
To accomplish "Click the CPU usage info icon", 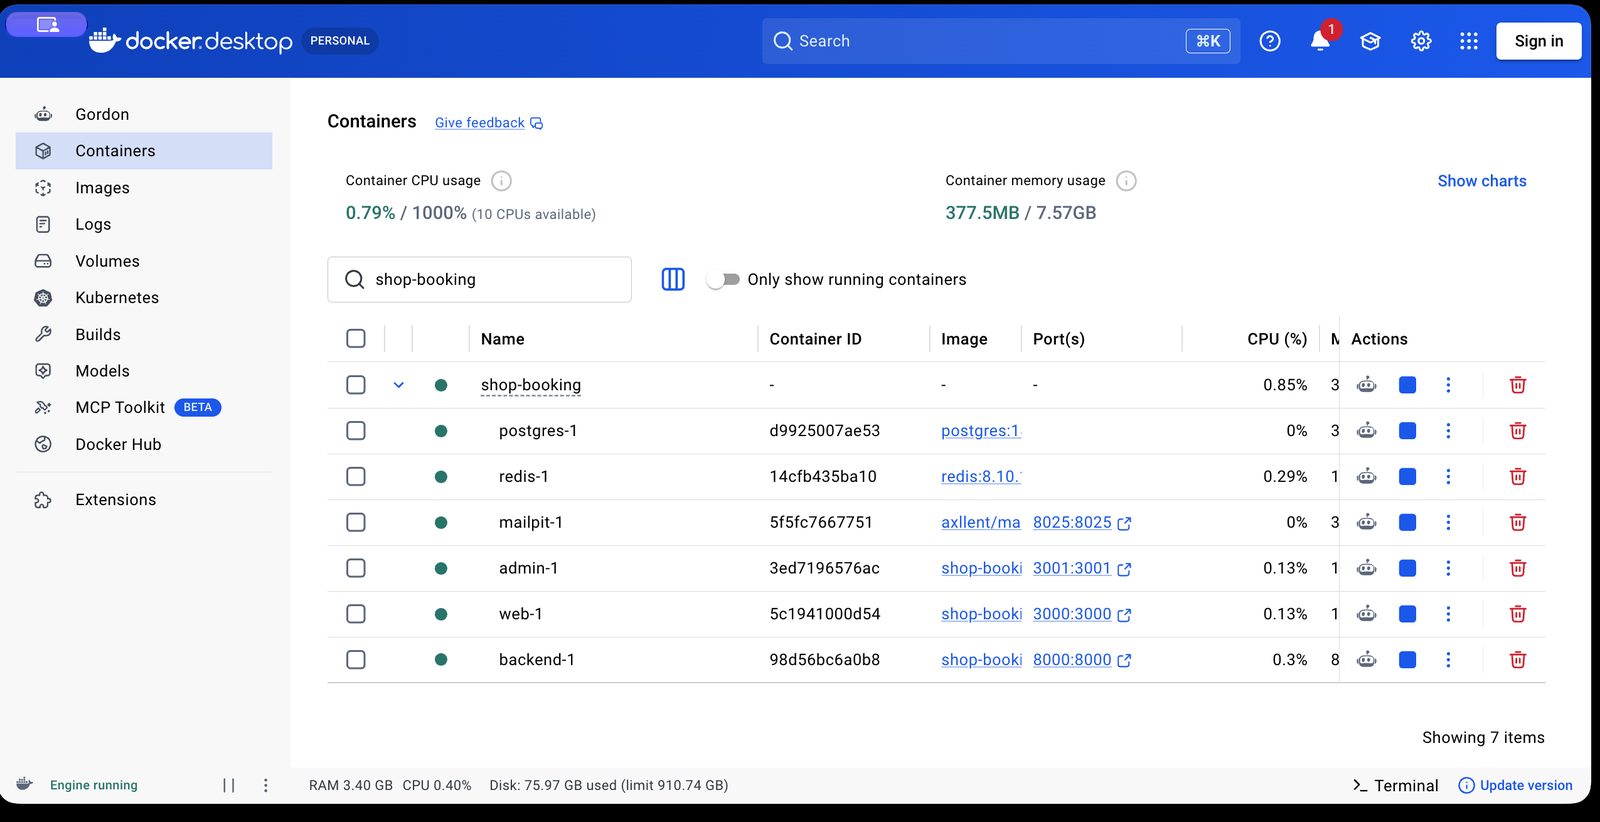I will click(x=502, y=181).
